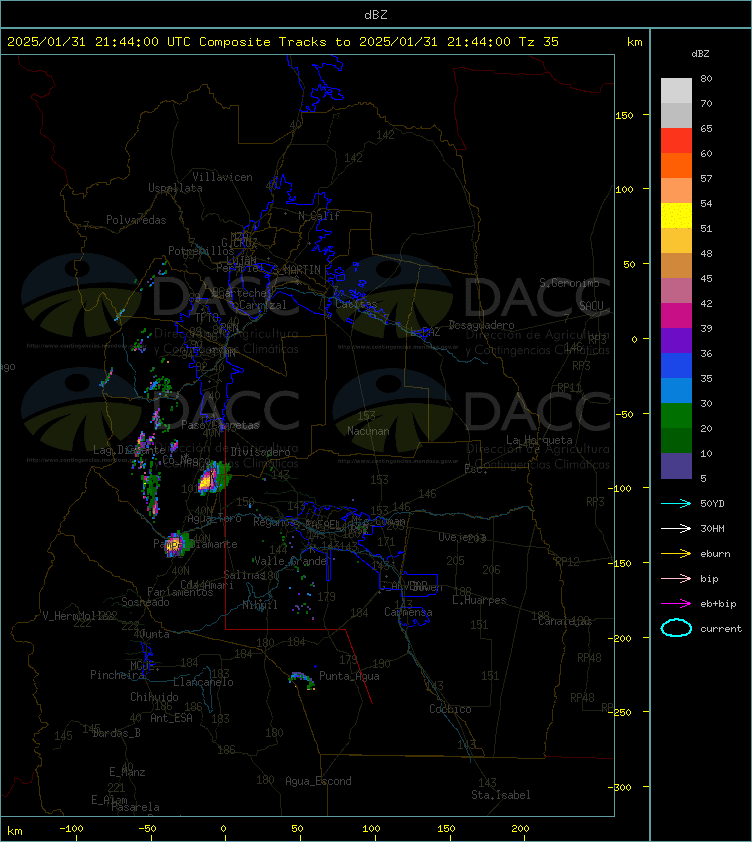Click the Pincheira map label
The image size is (752, 842).
pyautogui.click(x=117, y=674)
